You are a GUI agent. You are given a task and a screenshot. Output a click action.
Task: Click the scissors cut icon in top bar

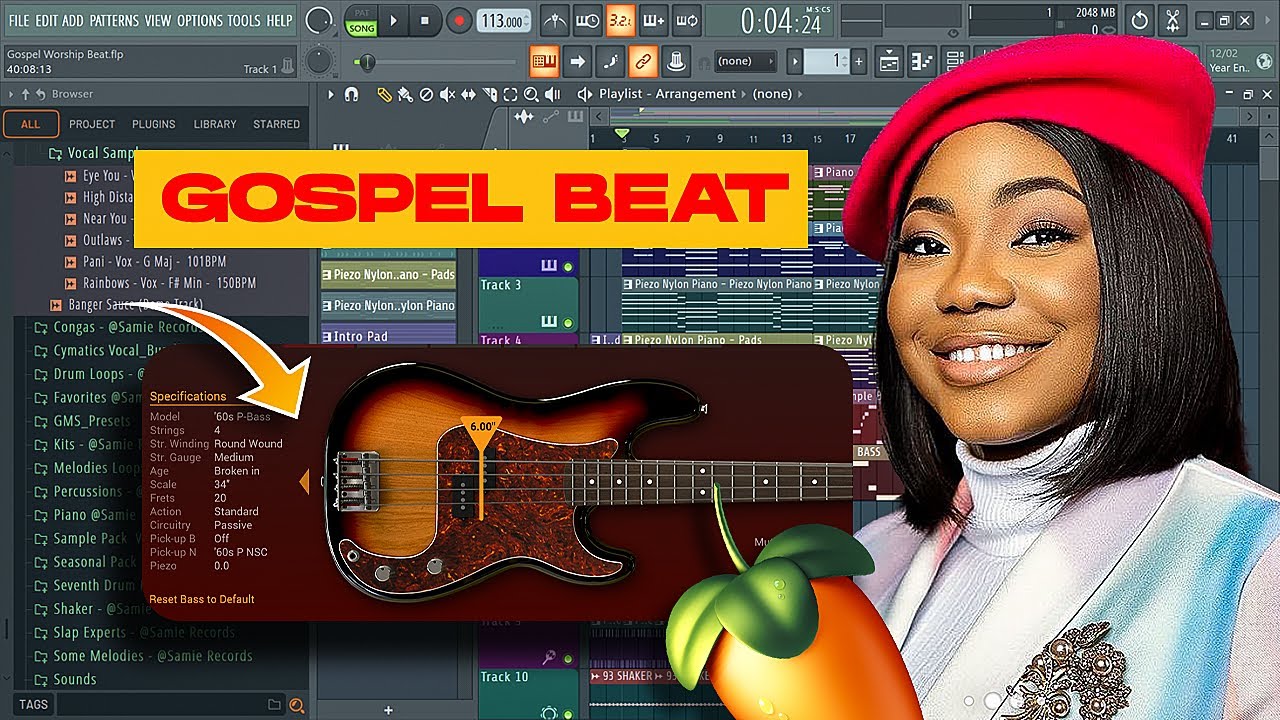[1172, 20]
